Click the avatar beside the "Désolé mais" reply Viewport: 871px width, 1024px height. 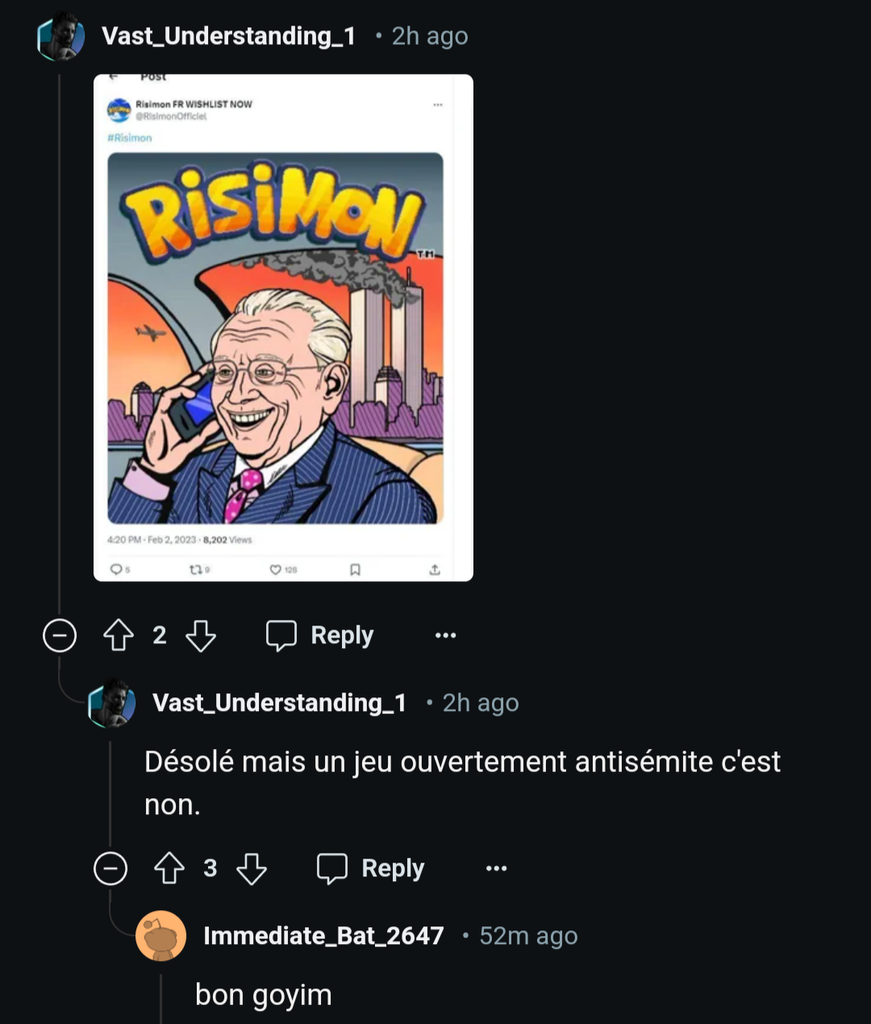point(111,704)
